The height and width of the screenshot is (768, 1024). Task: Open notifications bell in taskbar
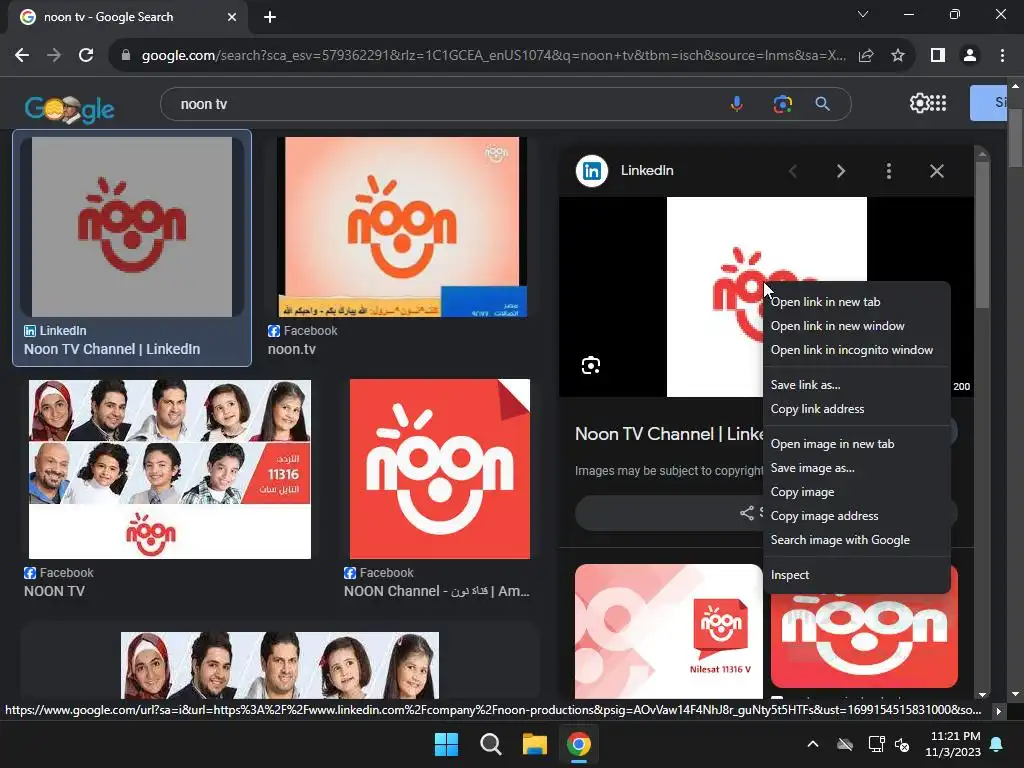coord(997,744)
